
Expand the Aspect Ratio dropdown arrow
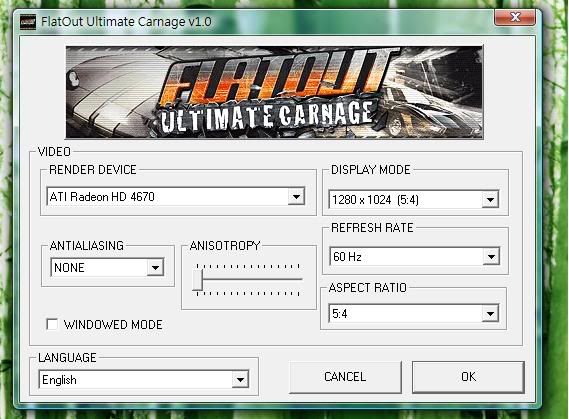490,313
